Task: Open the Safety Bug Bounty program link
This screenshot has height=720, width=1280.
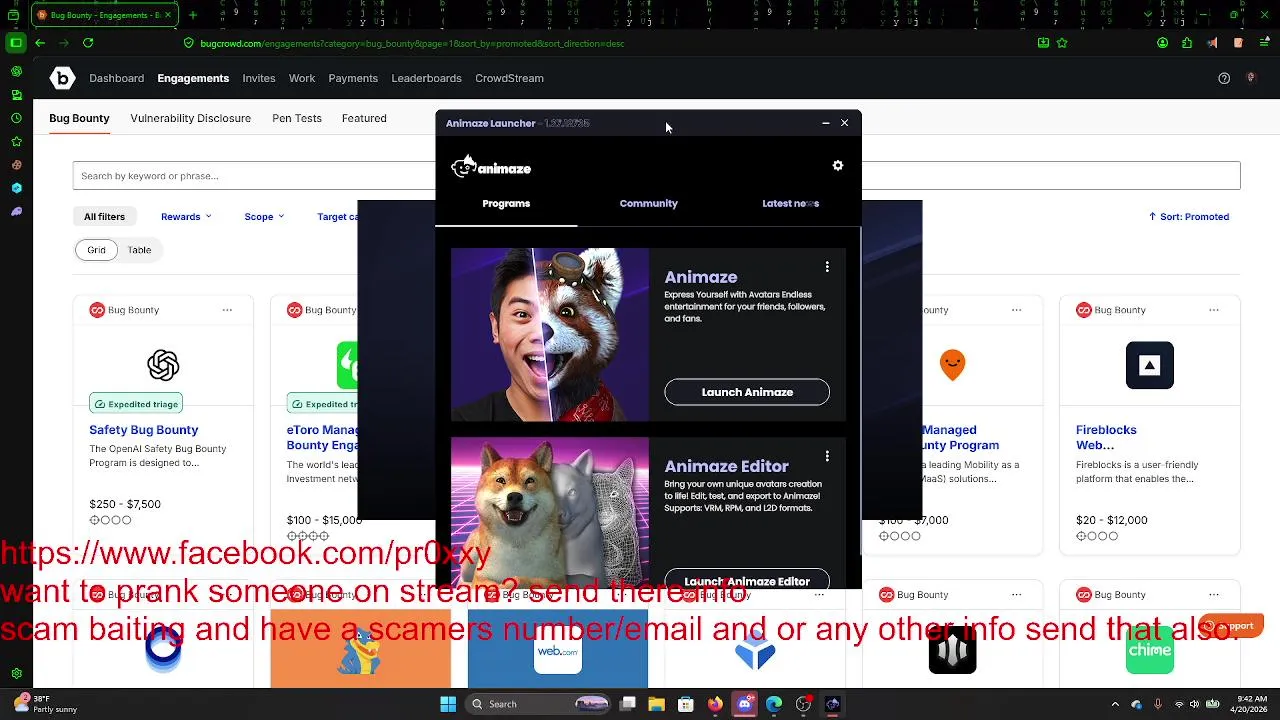Action: (144, 430)
